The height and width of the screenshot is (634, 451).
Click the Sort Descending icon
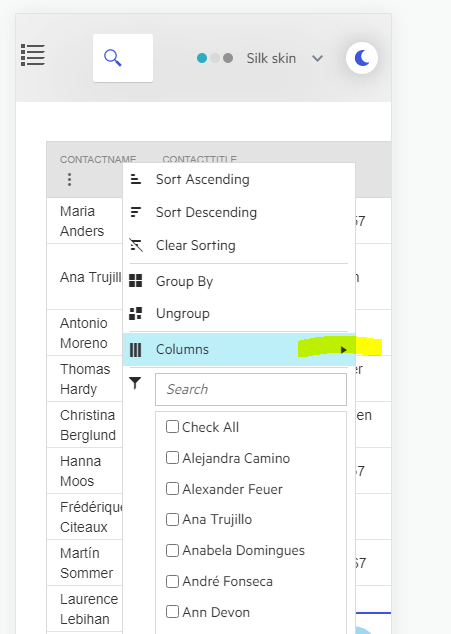tap(136, 212)
